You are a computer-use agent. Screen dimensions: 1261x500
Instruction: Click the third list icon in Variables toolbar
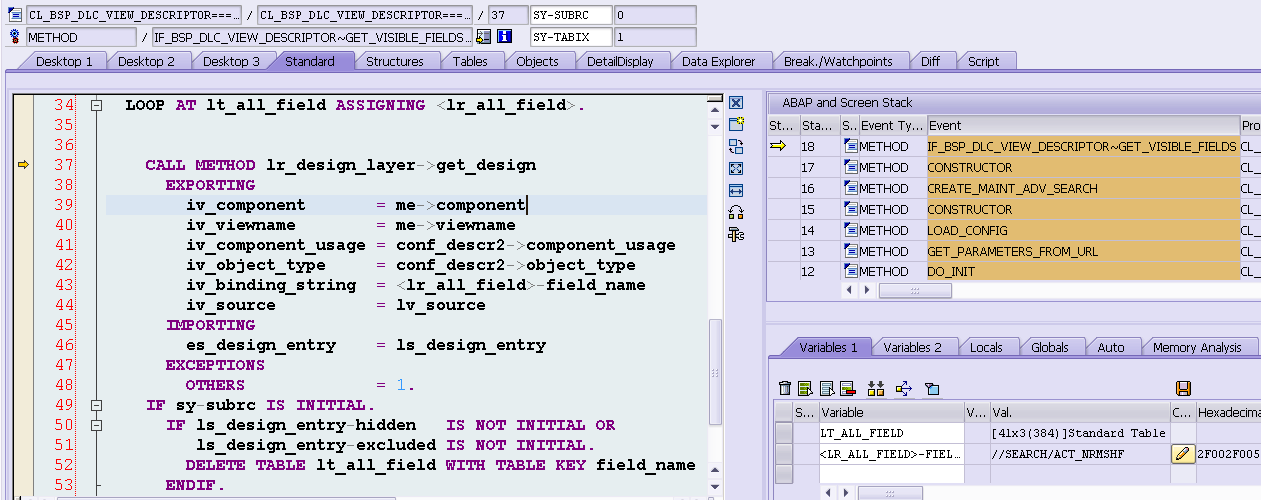[x=826, y=388]
